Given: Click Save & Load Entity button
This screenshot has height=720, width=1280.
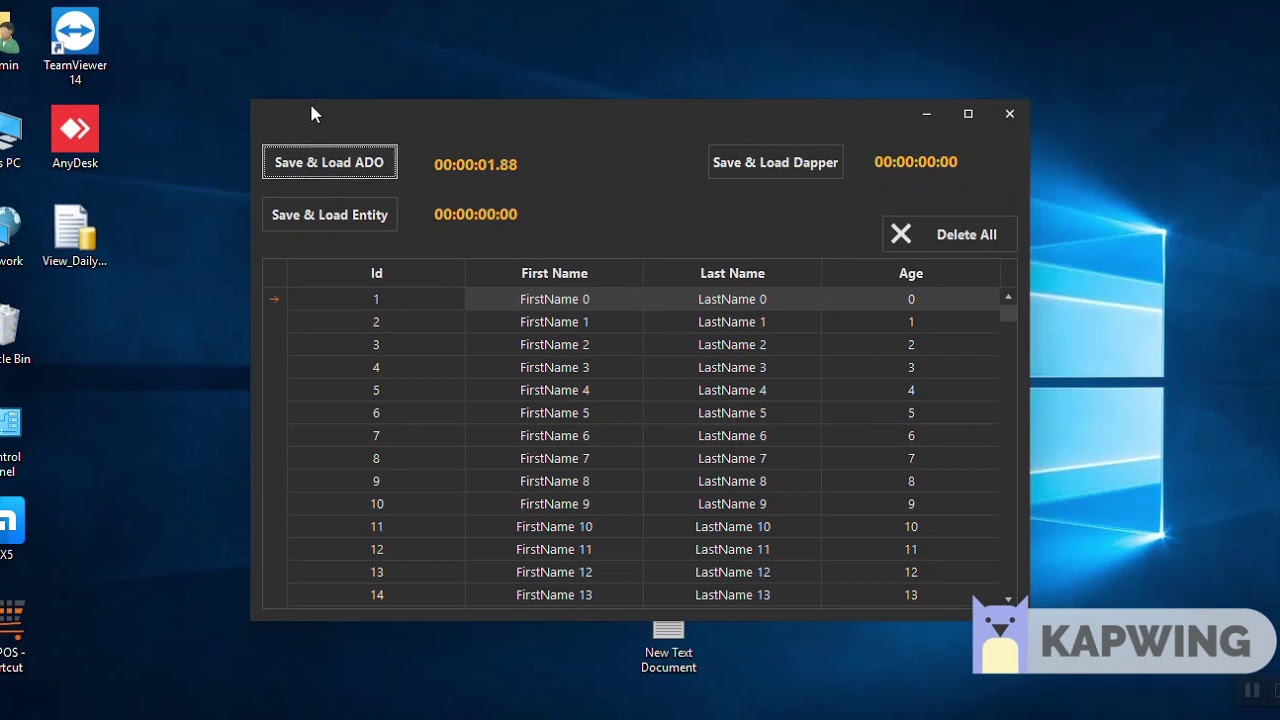Looking at the screenshot, I should (x=330, y=215).
